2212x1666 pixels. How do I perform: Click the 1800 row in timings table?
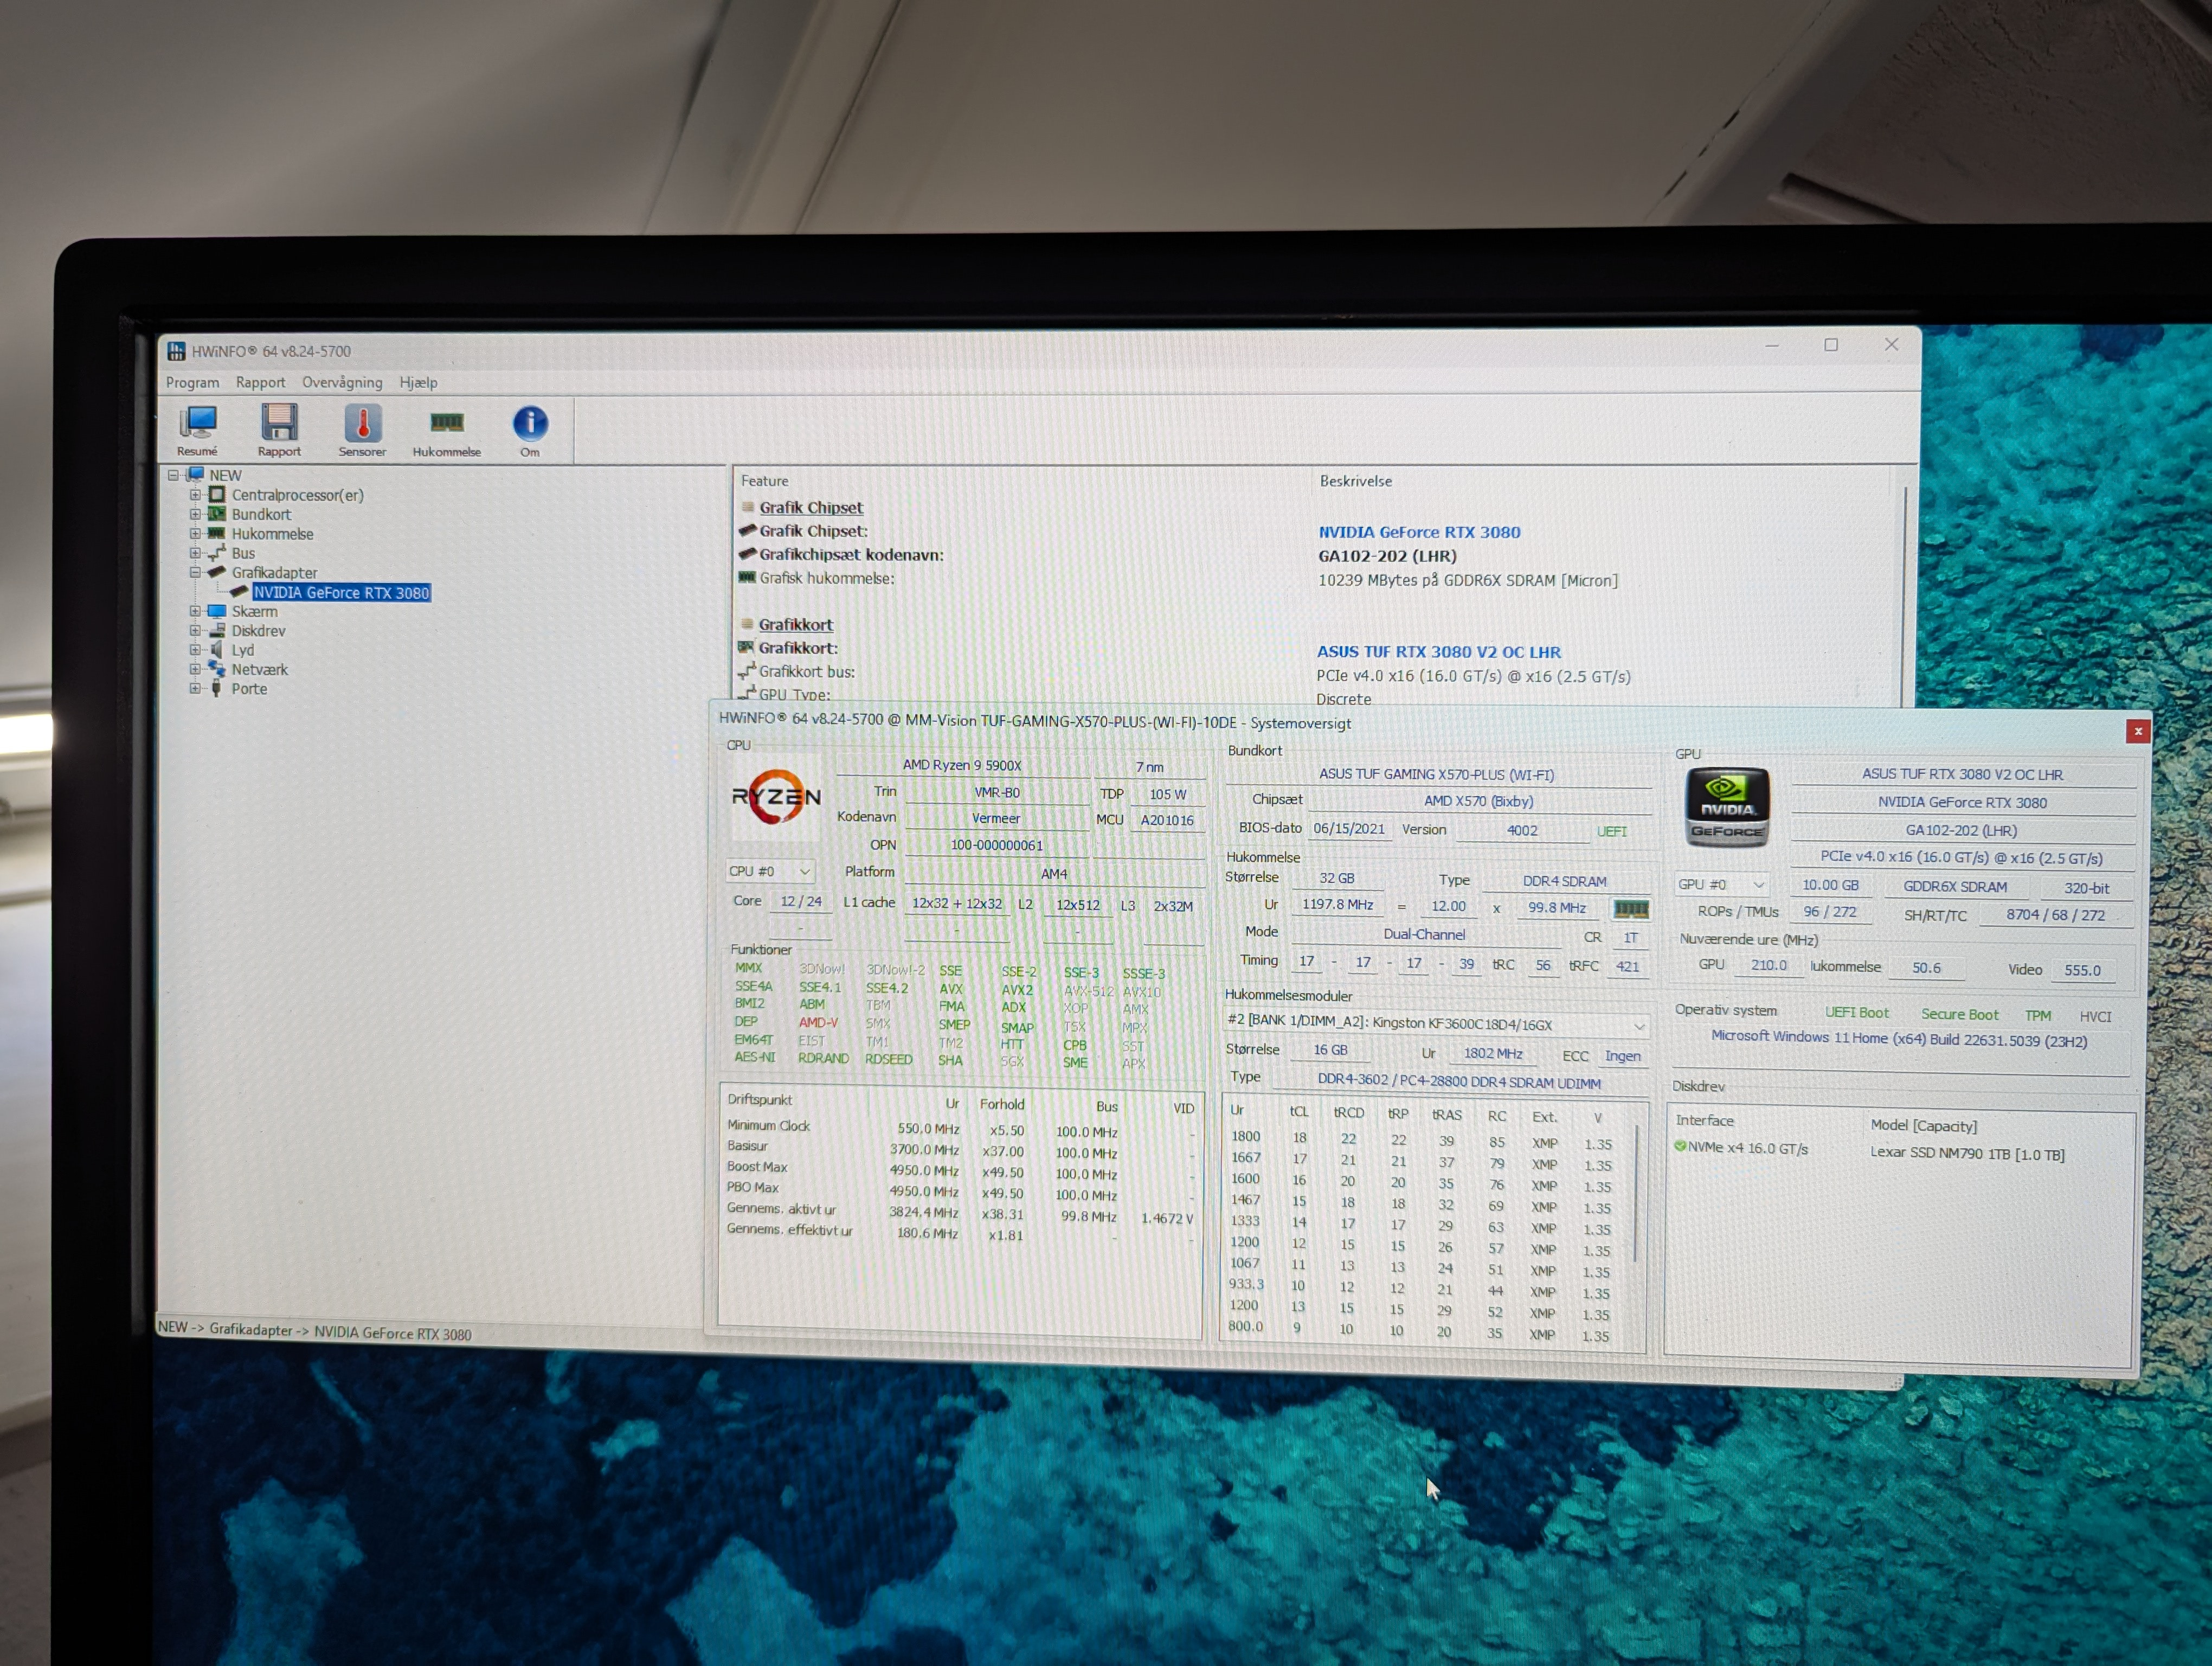[1421, 1140]
